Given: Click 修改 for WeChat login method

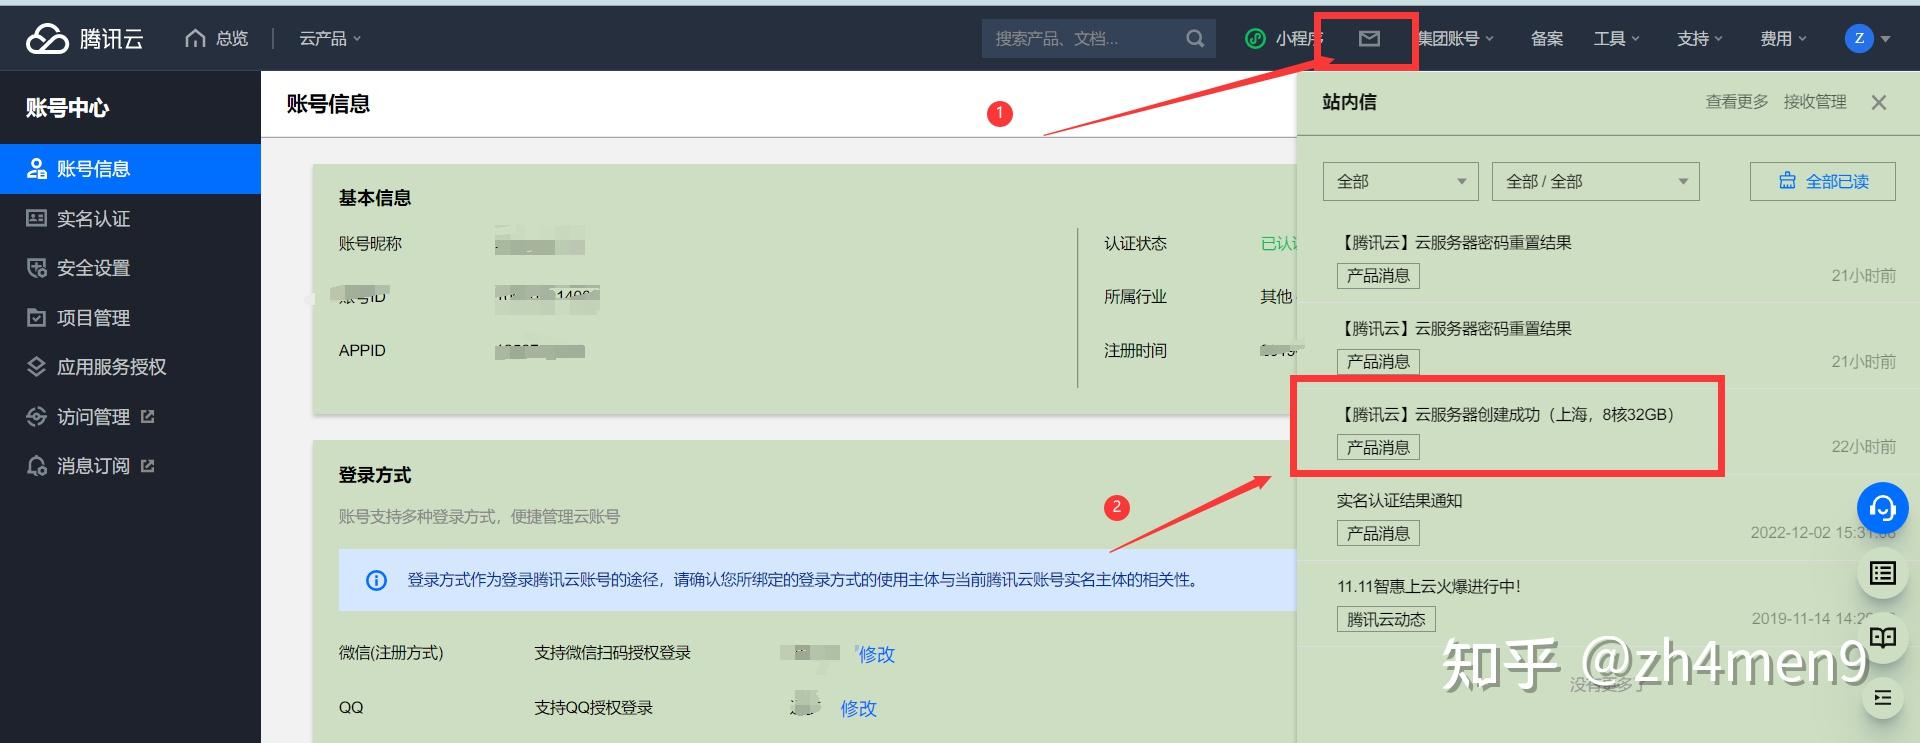Looking at the screenshot, I should (x=877, y=654).
